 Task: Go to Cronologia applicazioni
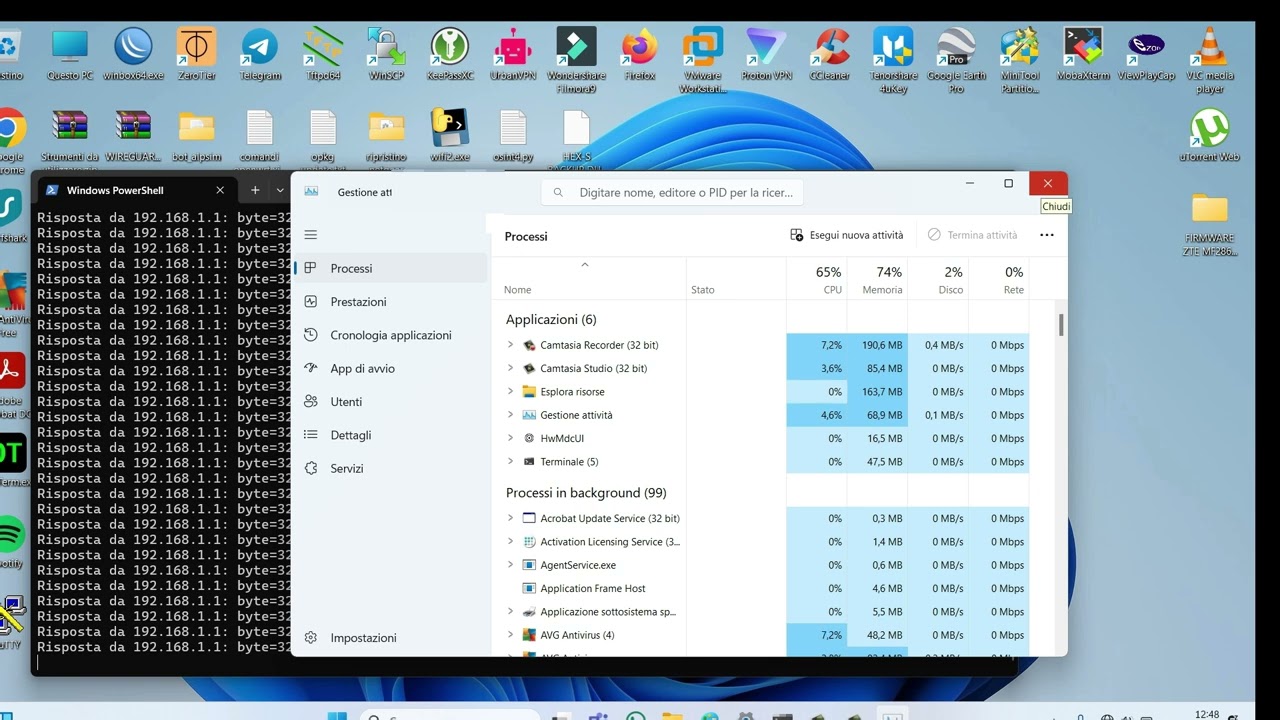pyautogui.click(x=391, y=335)
